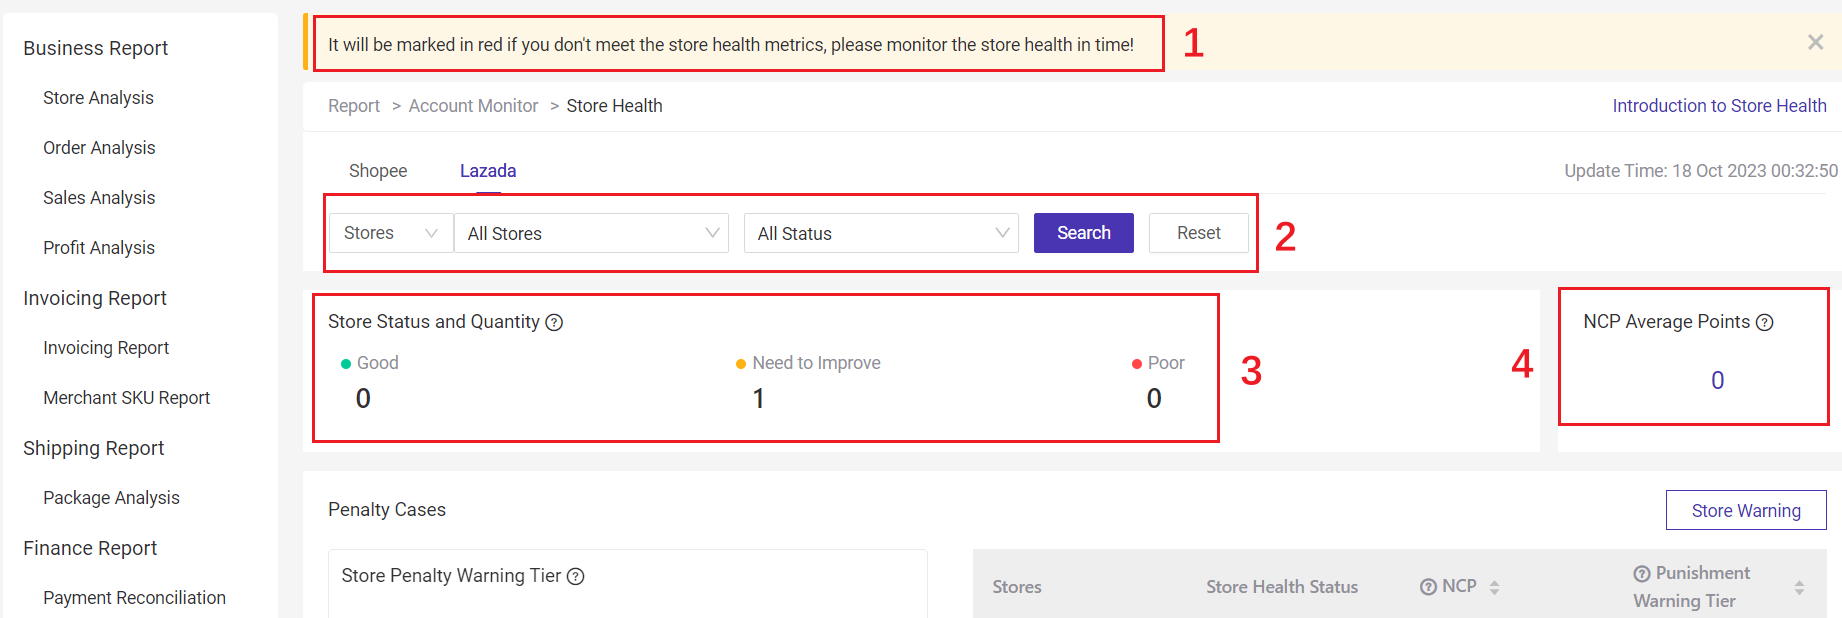Go to Account Monitor breadcrumb
This screenshot has height=618, width=1842.
473,106
